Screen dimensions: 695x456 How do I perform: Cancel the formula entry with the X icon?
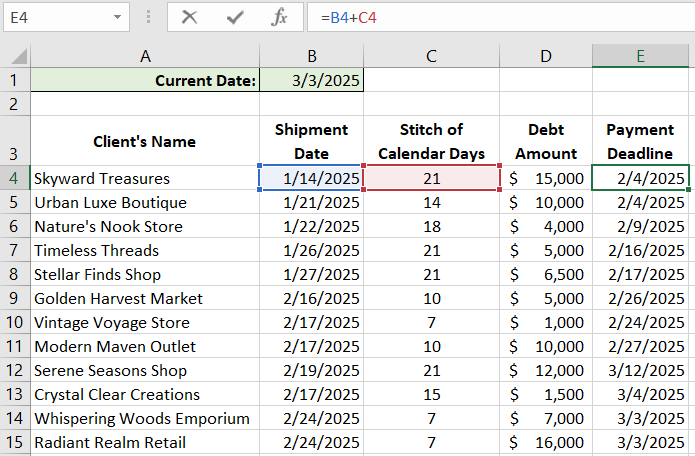click(x=190, y=17)
